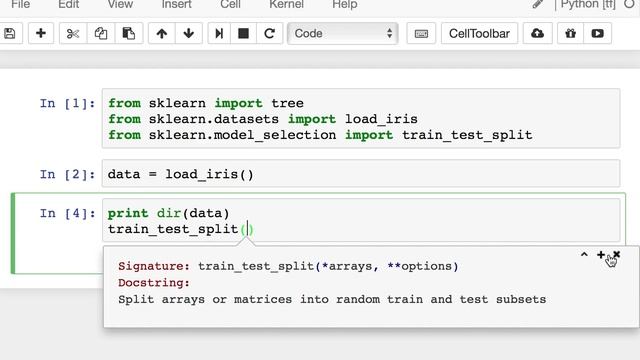Click the Docstring label in tooltip
The image size is (640, 360).
click(x=154, y=283)
